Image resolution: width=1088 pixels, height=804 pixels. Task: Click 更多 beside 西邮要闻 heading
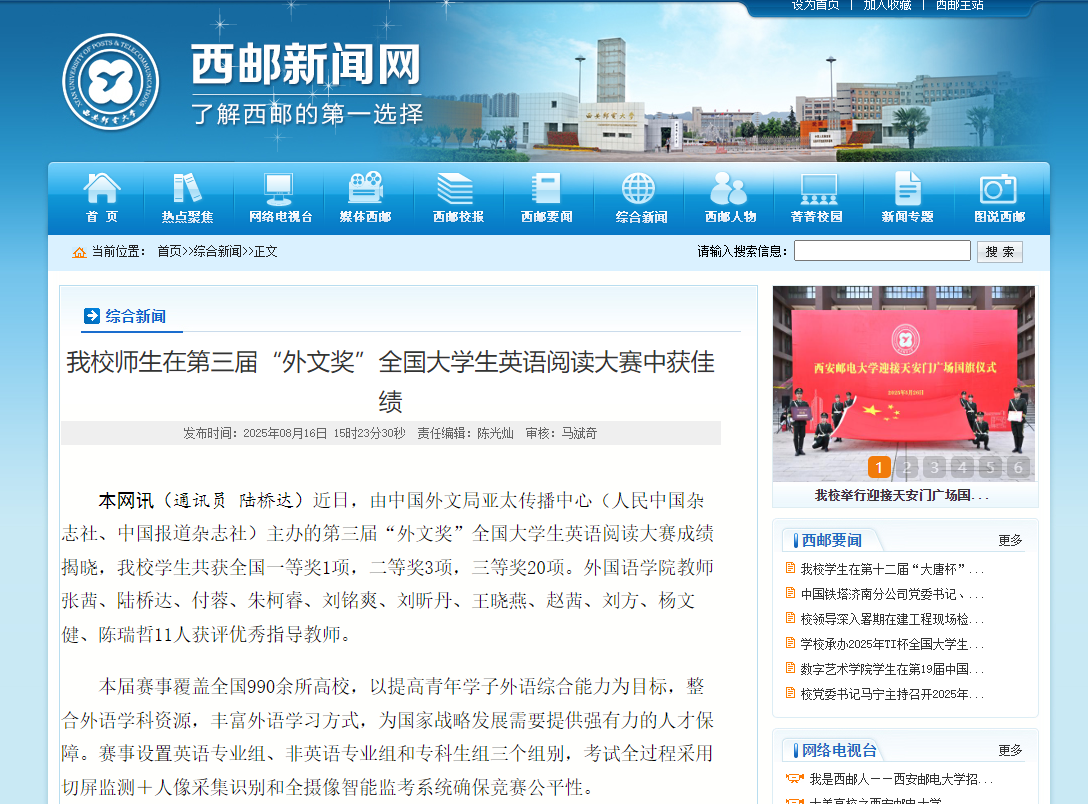(1010, 540)
